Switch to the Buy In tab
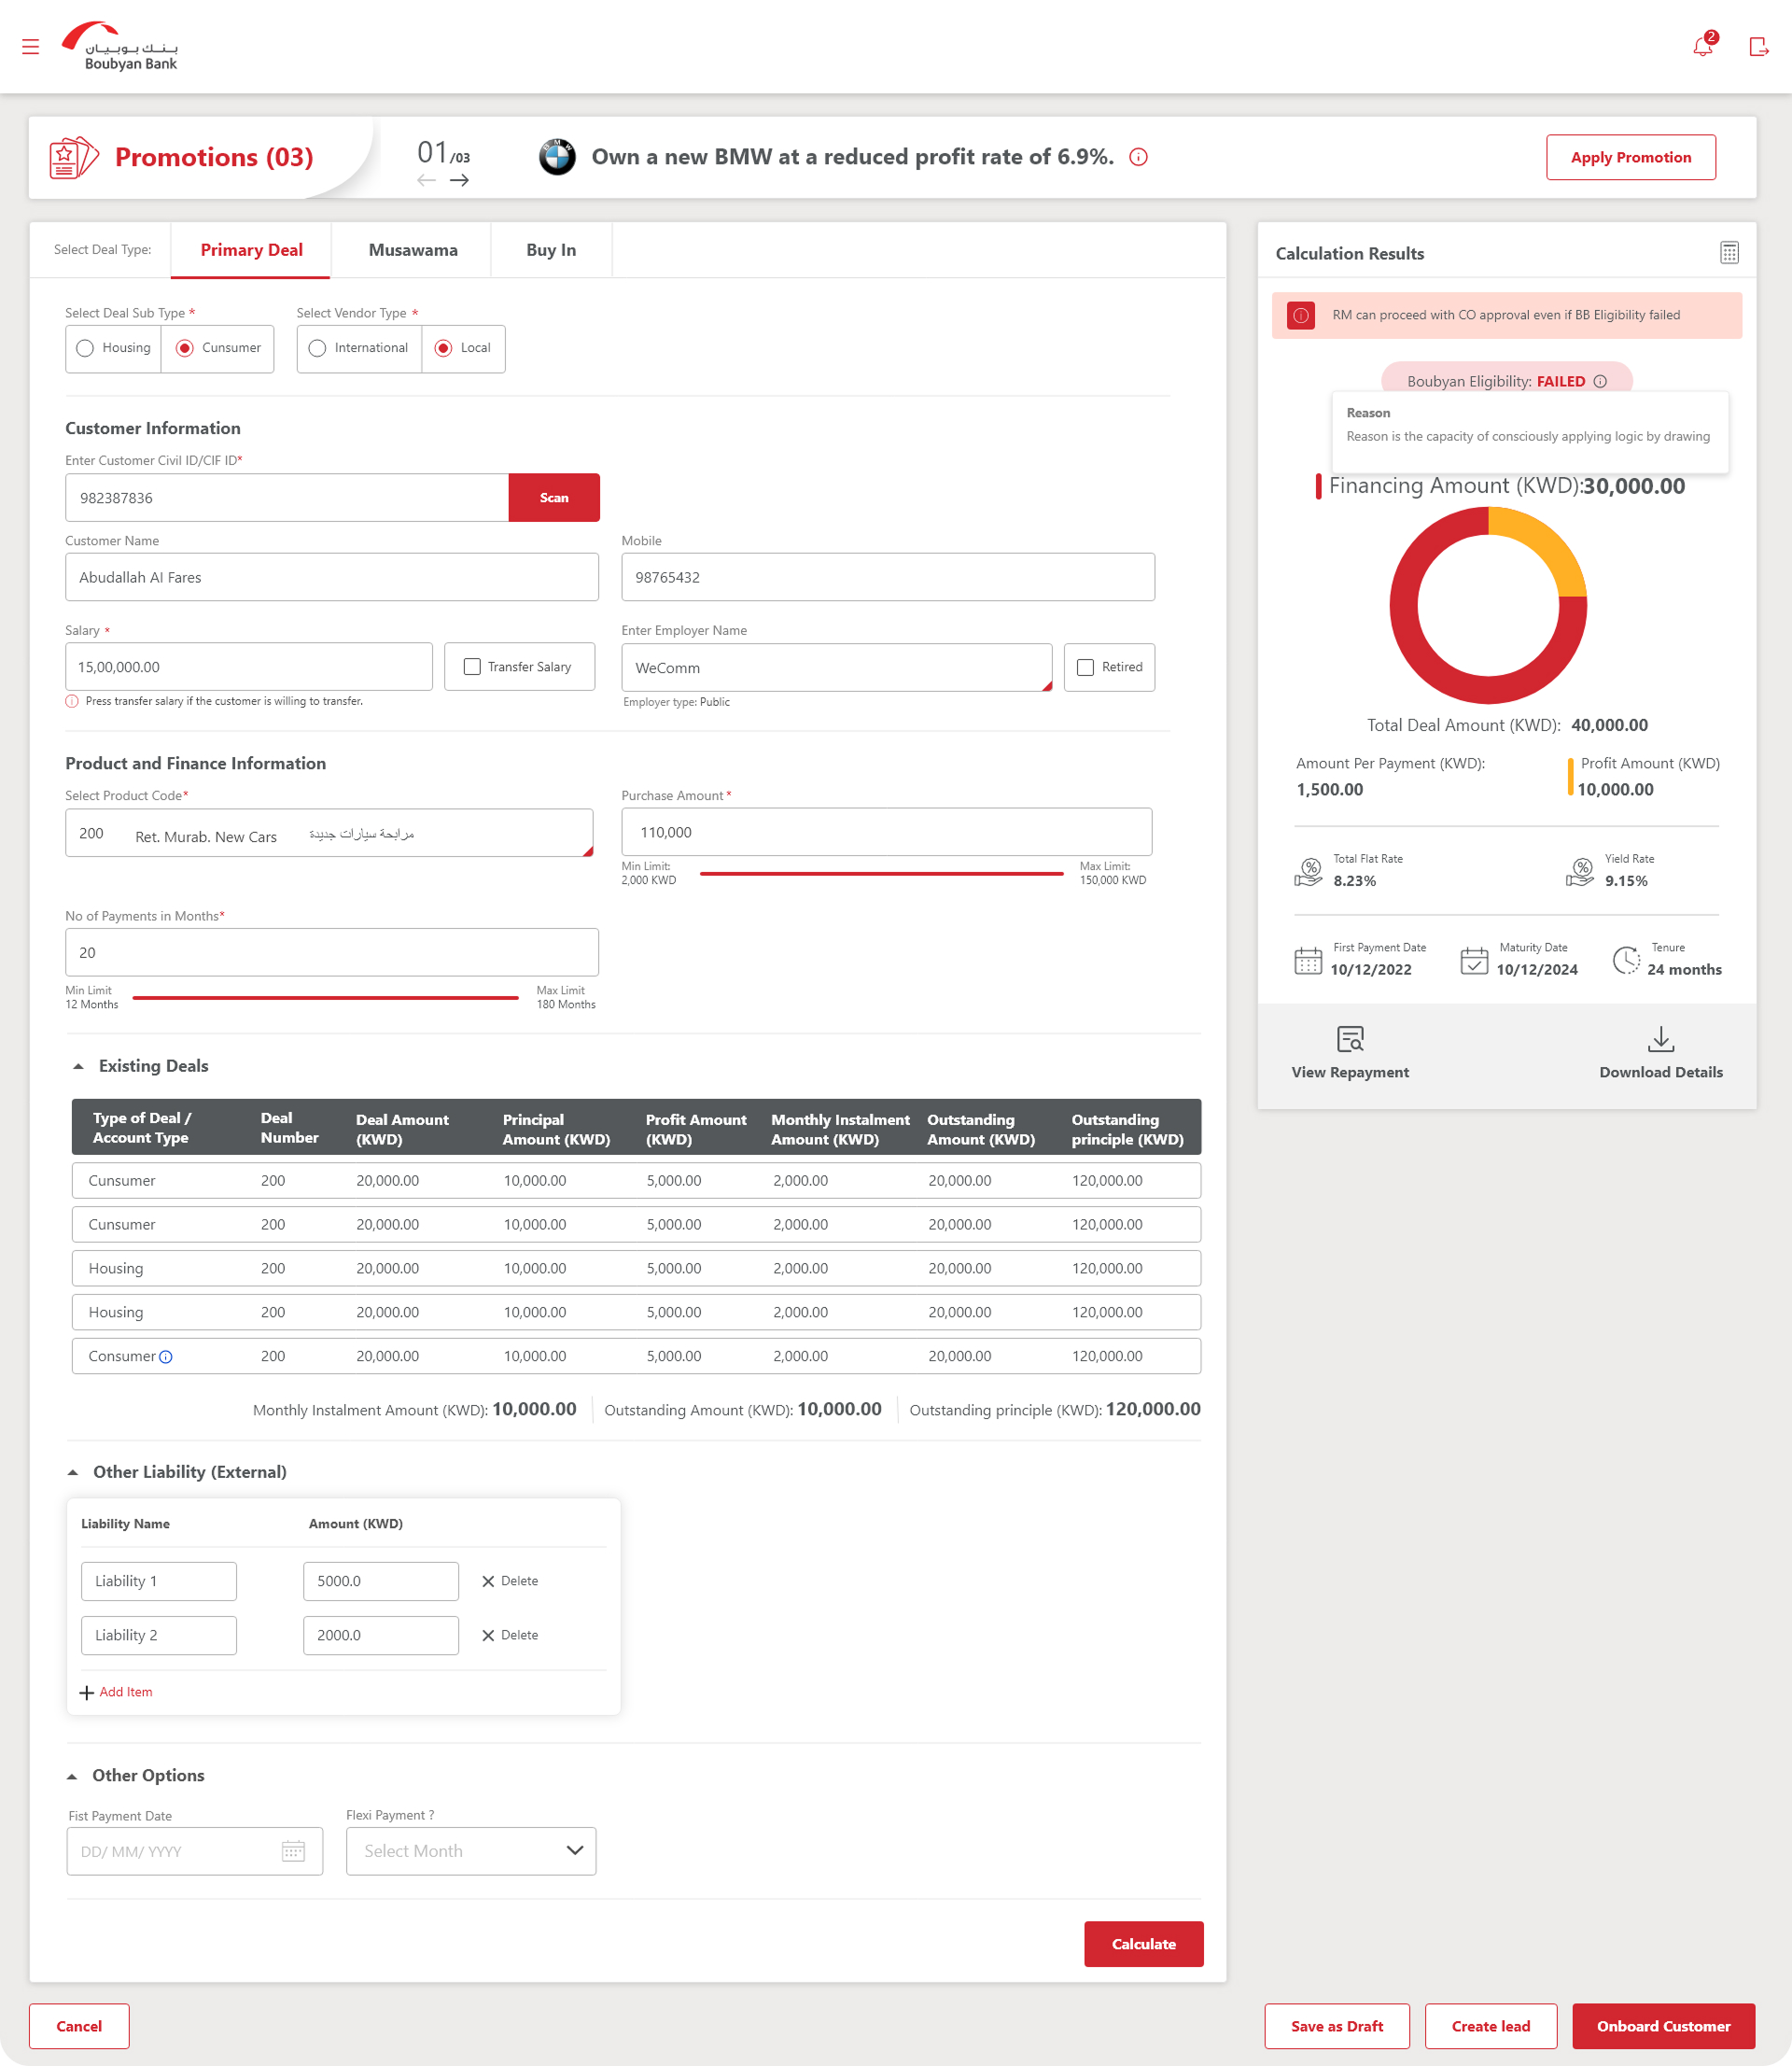1792x2066 pixels. click(550, 250)
